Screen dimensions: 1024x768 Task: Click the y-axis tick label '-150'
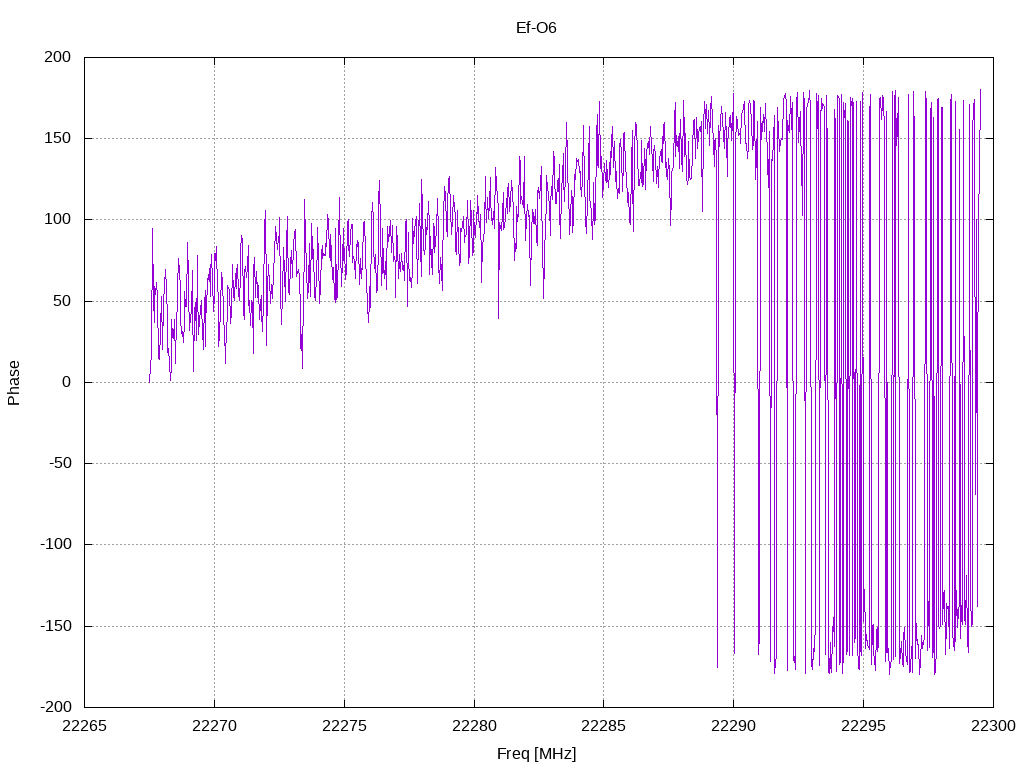56,626
